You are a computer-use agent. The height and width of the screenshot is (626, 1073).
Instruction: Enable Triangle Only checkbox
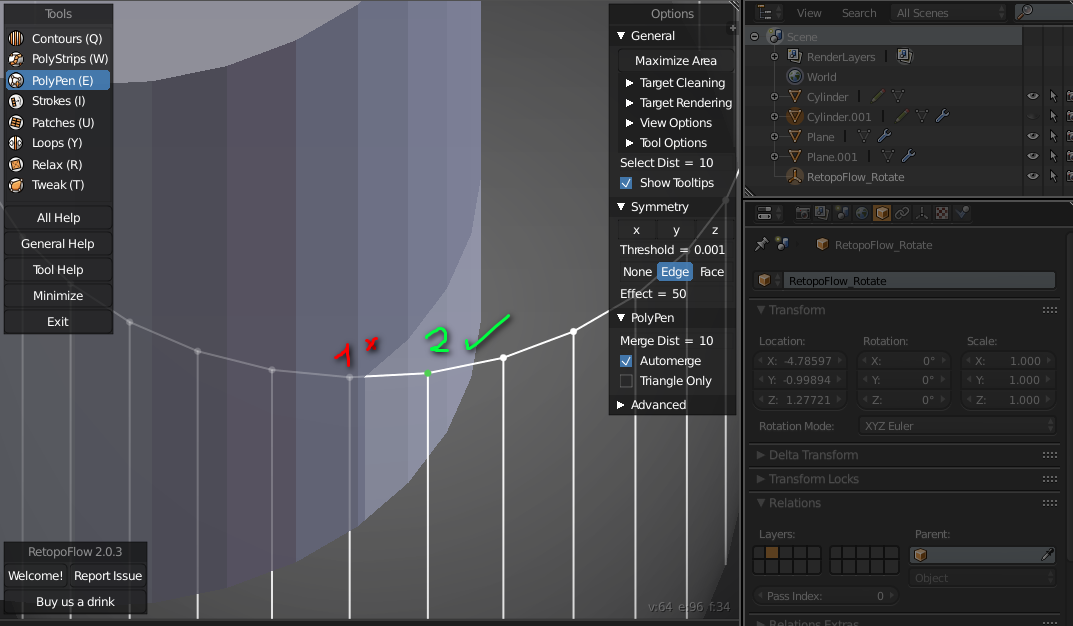(626, 380)
